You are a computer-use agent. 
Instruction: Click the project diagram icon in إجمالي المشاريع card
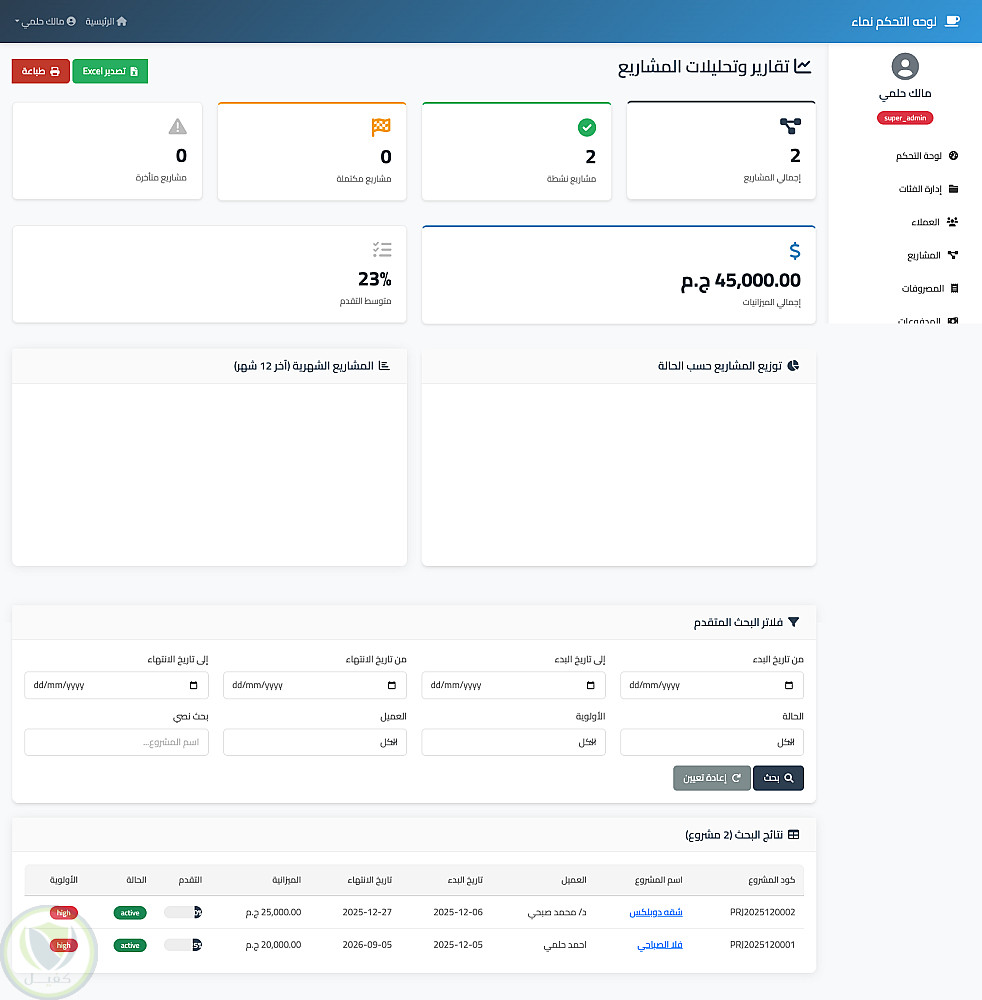791,126
